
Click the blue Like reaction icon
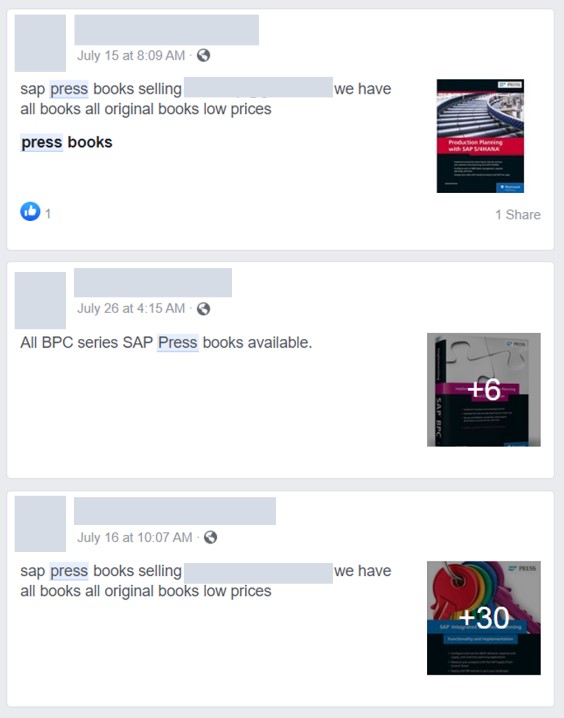point(30,212)
